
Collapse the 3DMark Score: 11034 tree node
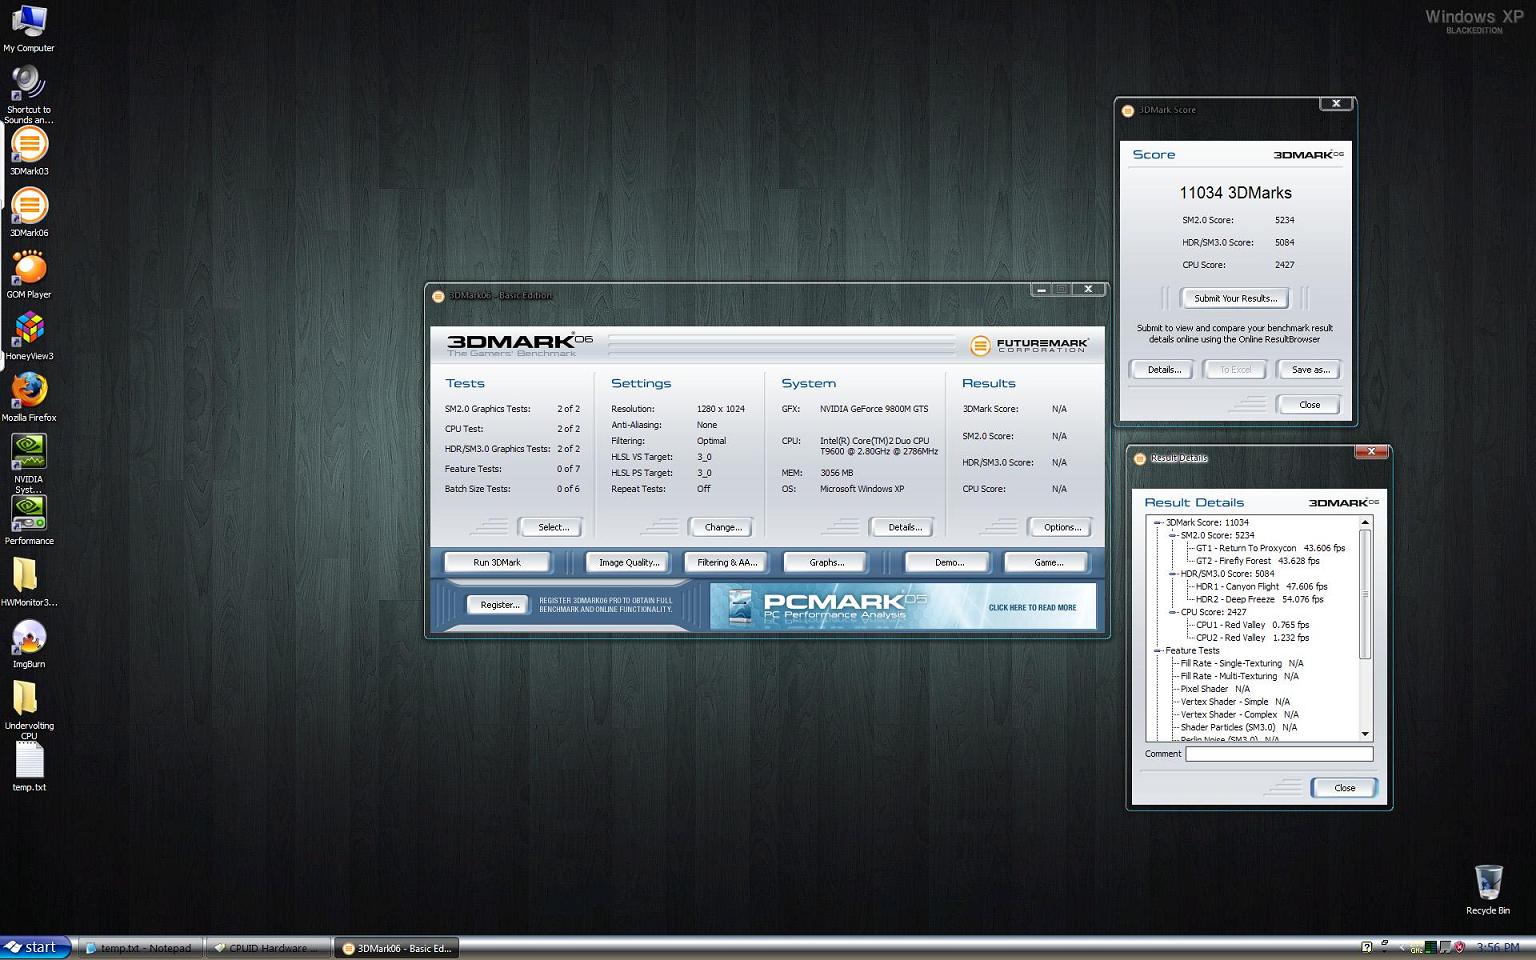pyautogui.click(x=1157, y=522)
